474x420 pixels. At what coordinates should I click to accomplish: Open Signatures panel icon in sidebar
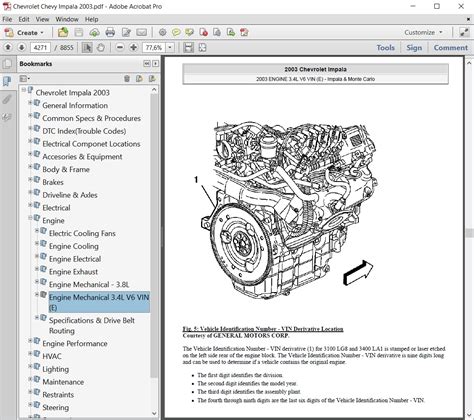7,117
